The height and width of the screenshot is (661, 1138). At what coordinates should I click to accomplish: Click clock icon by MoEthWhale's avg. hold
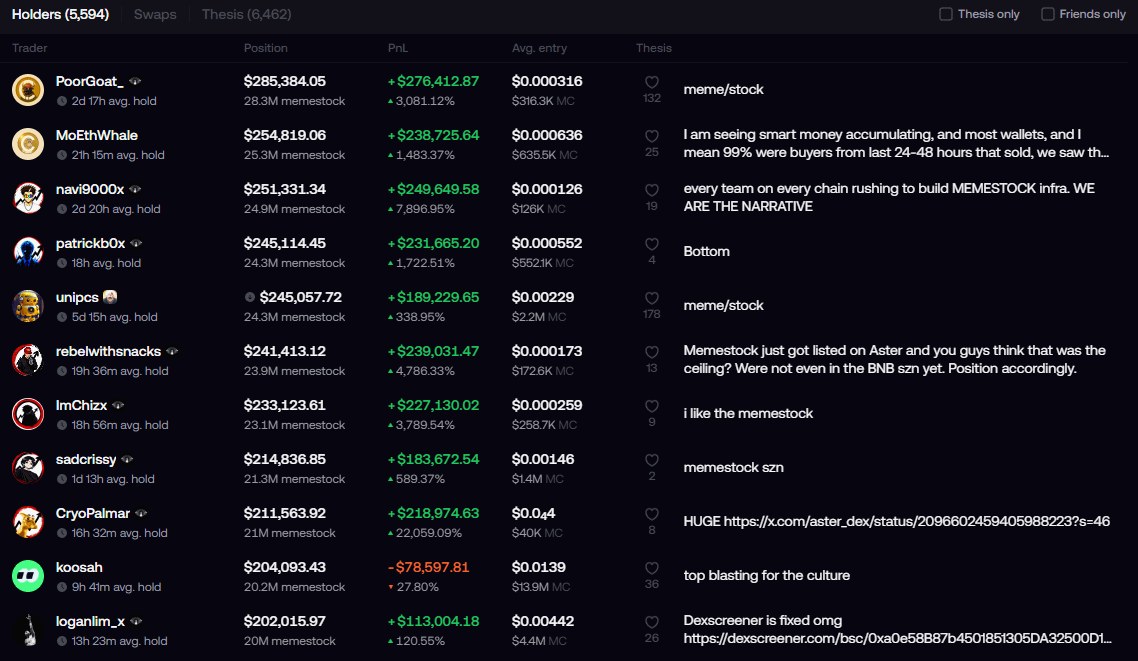[x=62, y=155]
